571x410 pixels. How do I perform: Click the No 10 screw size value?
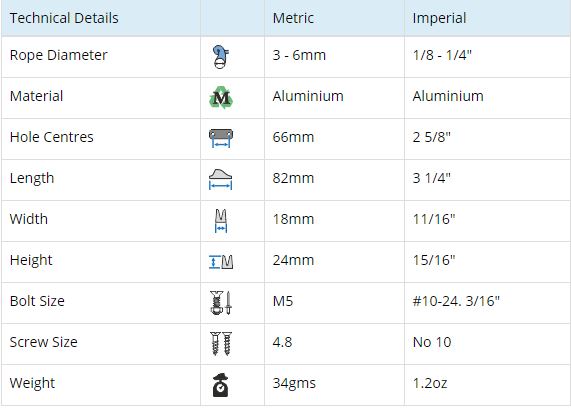coord(432,342)
